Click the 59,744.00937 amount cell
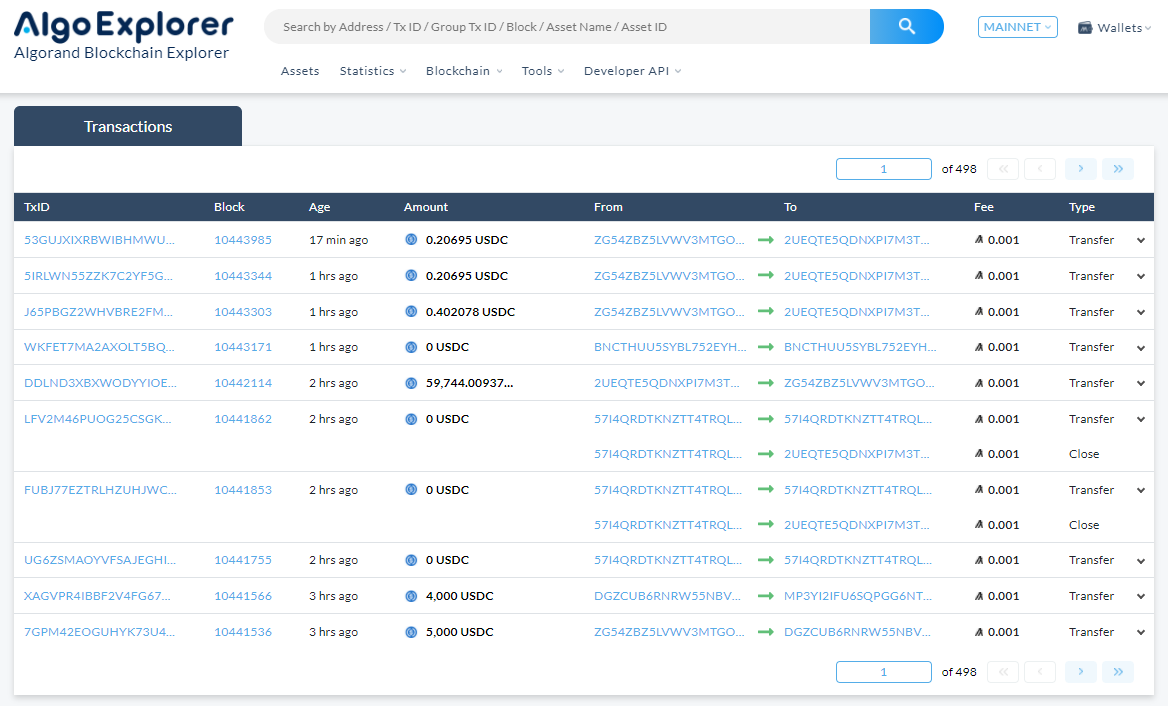 (469, 383)
